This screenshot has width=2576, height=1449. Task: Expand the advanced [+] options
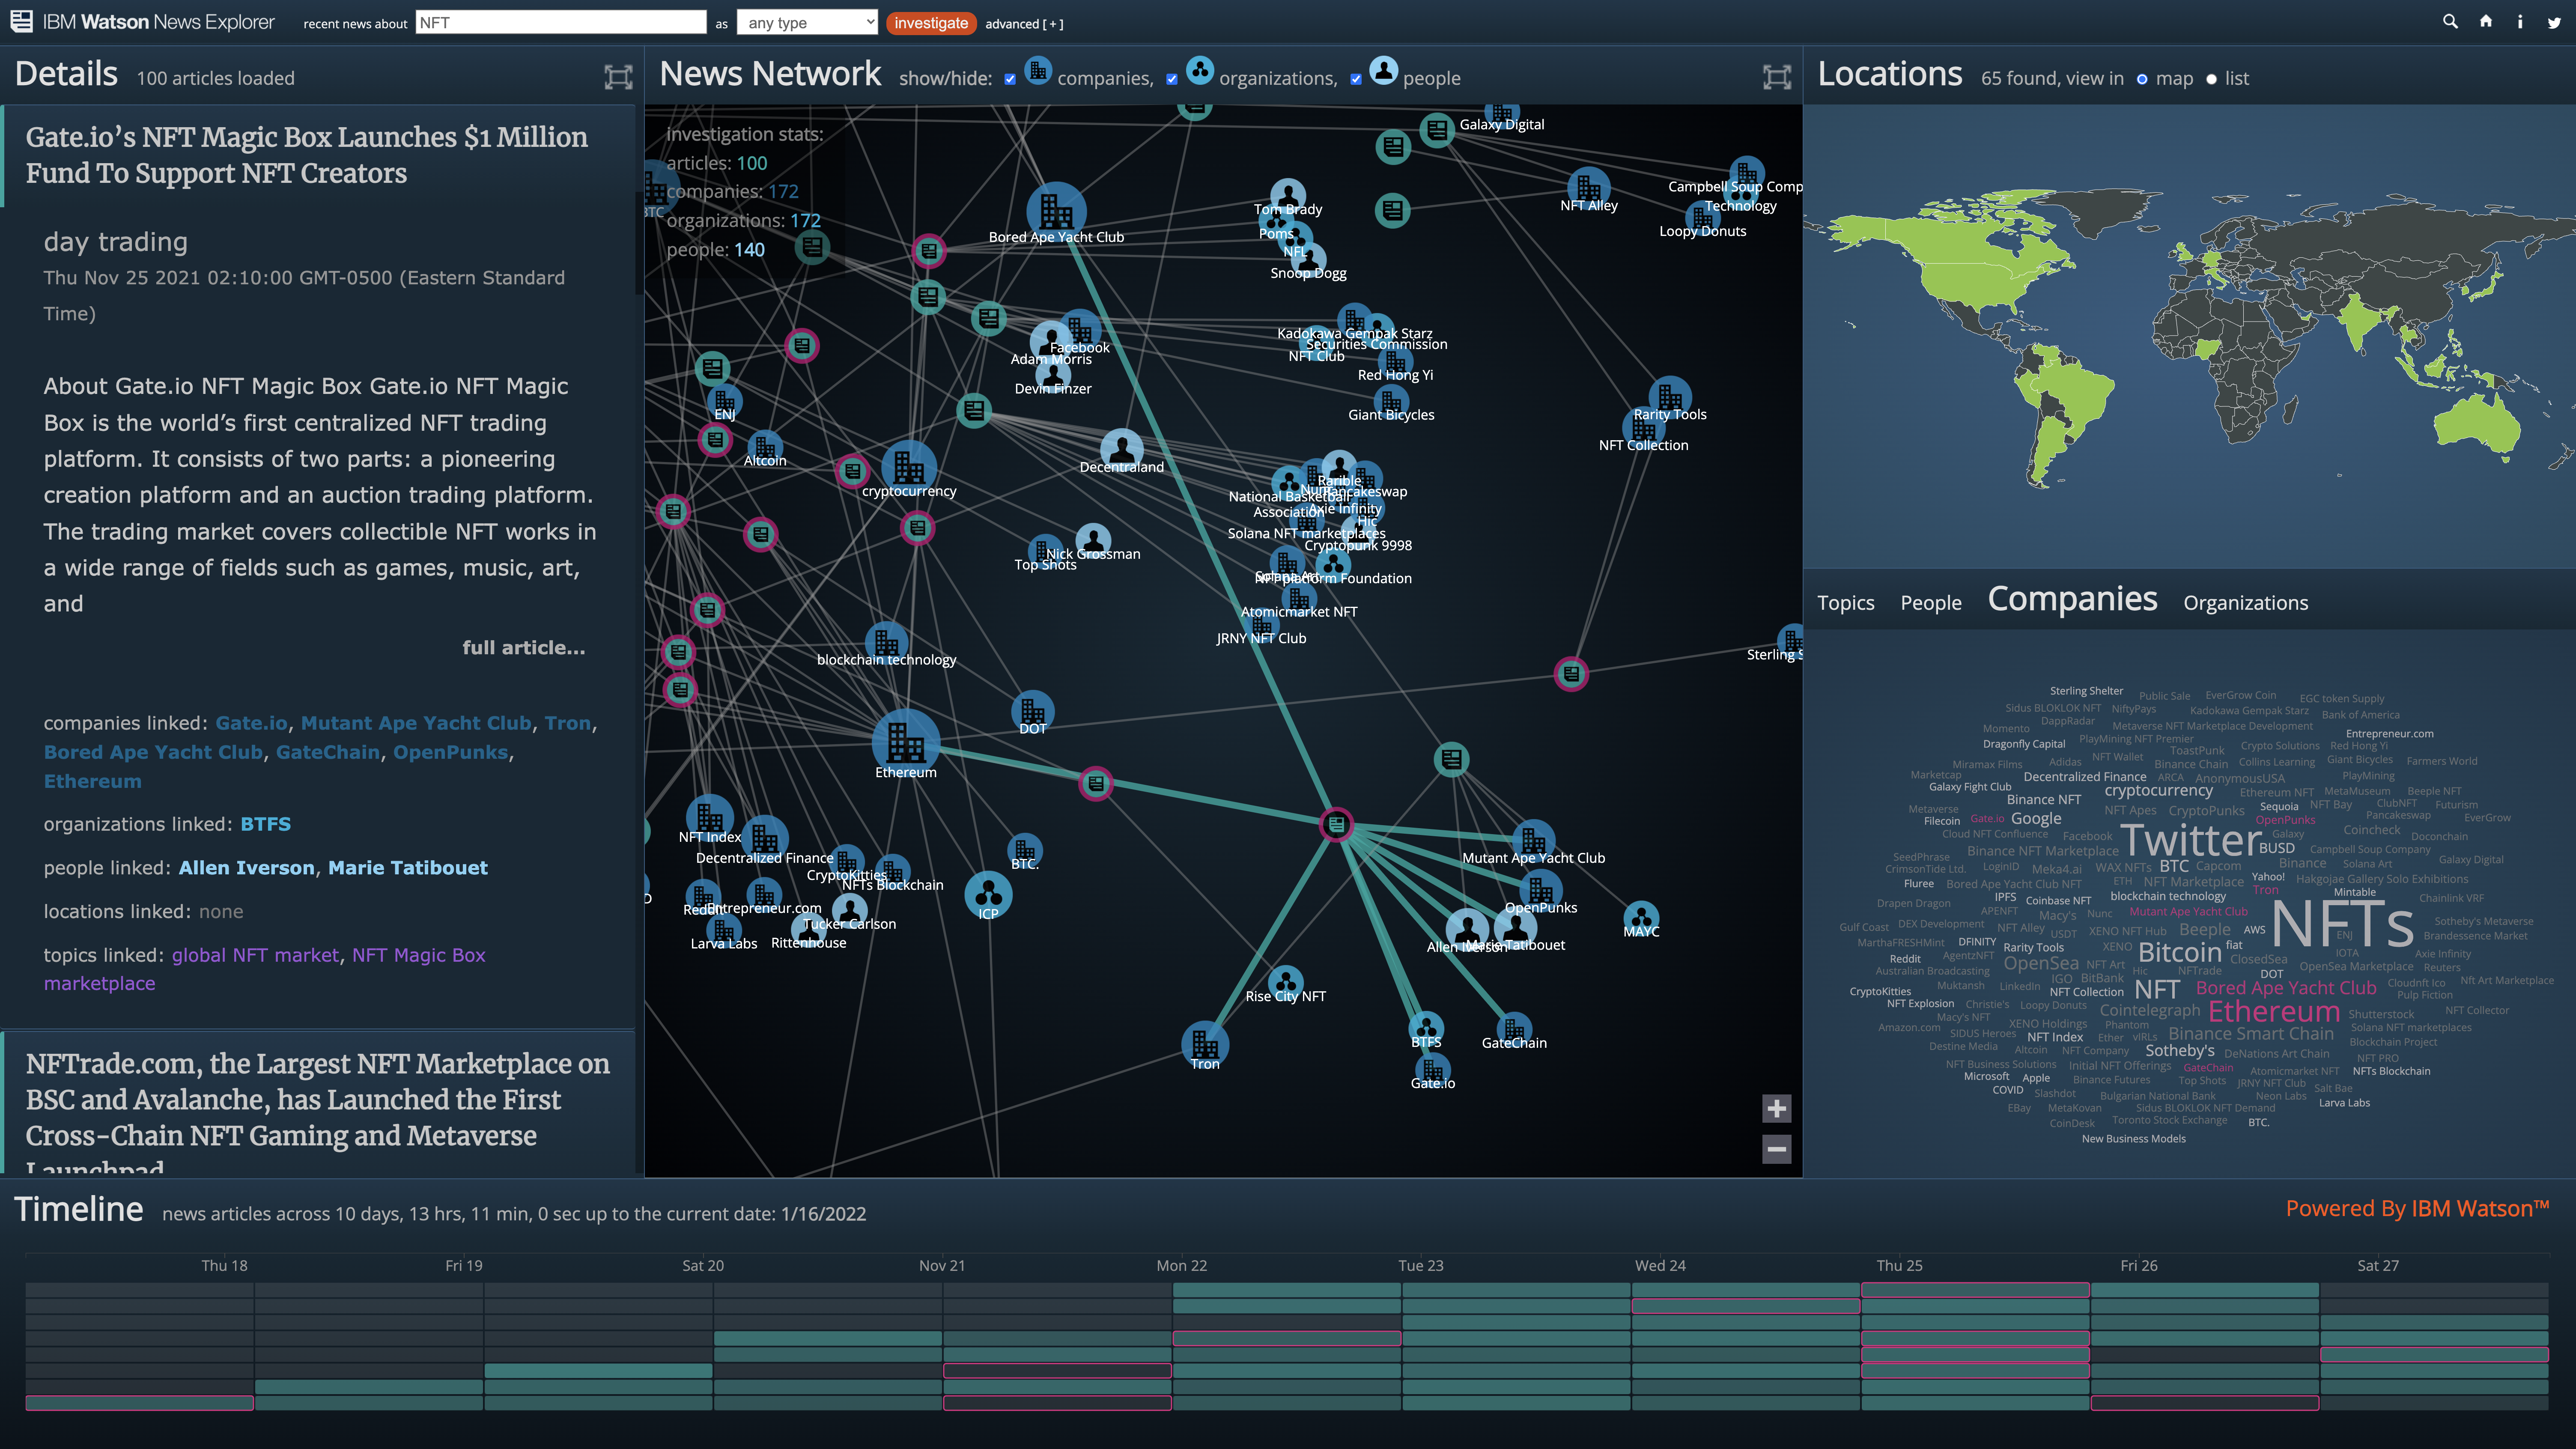[1023, 23]
